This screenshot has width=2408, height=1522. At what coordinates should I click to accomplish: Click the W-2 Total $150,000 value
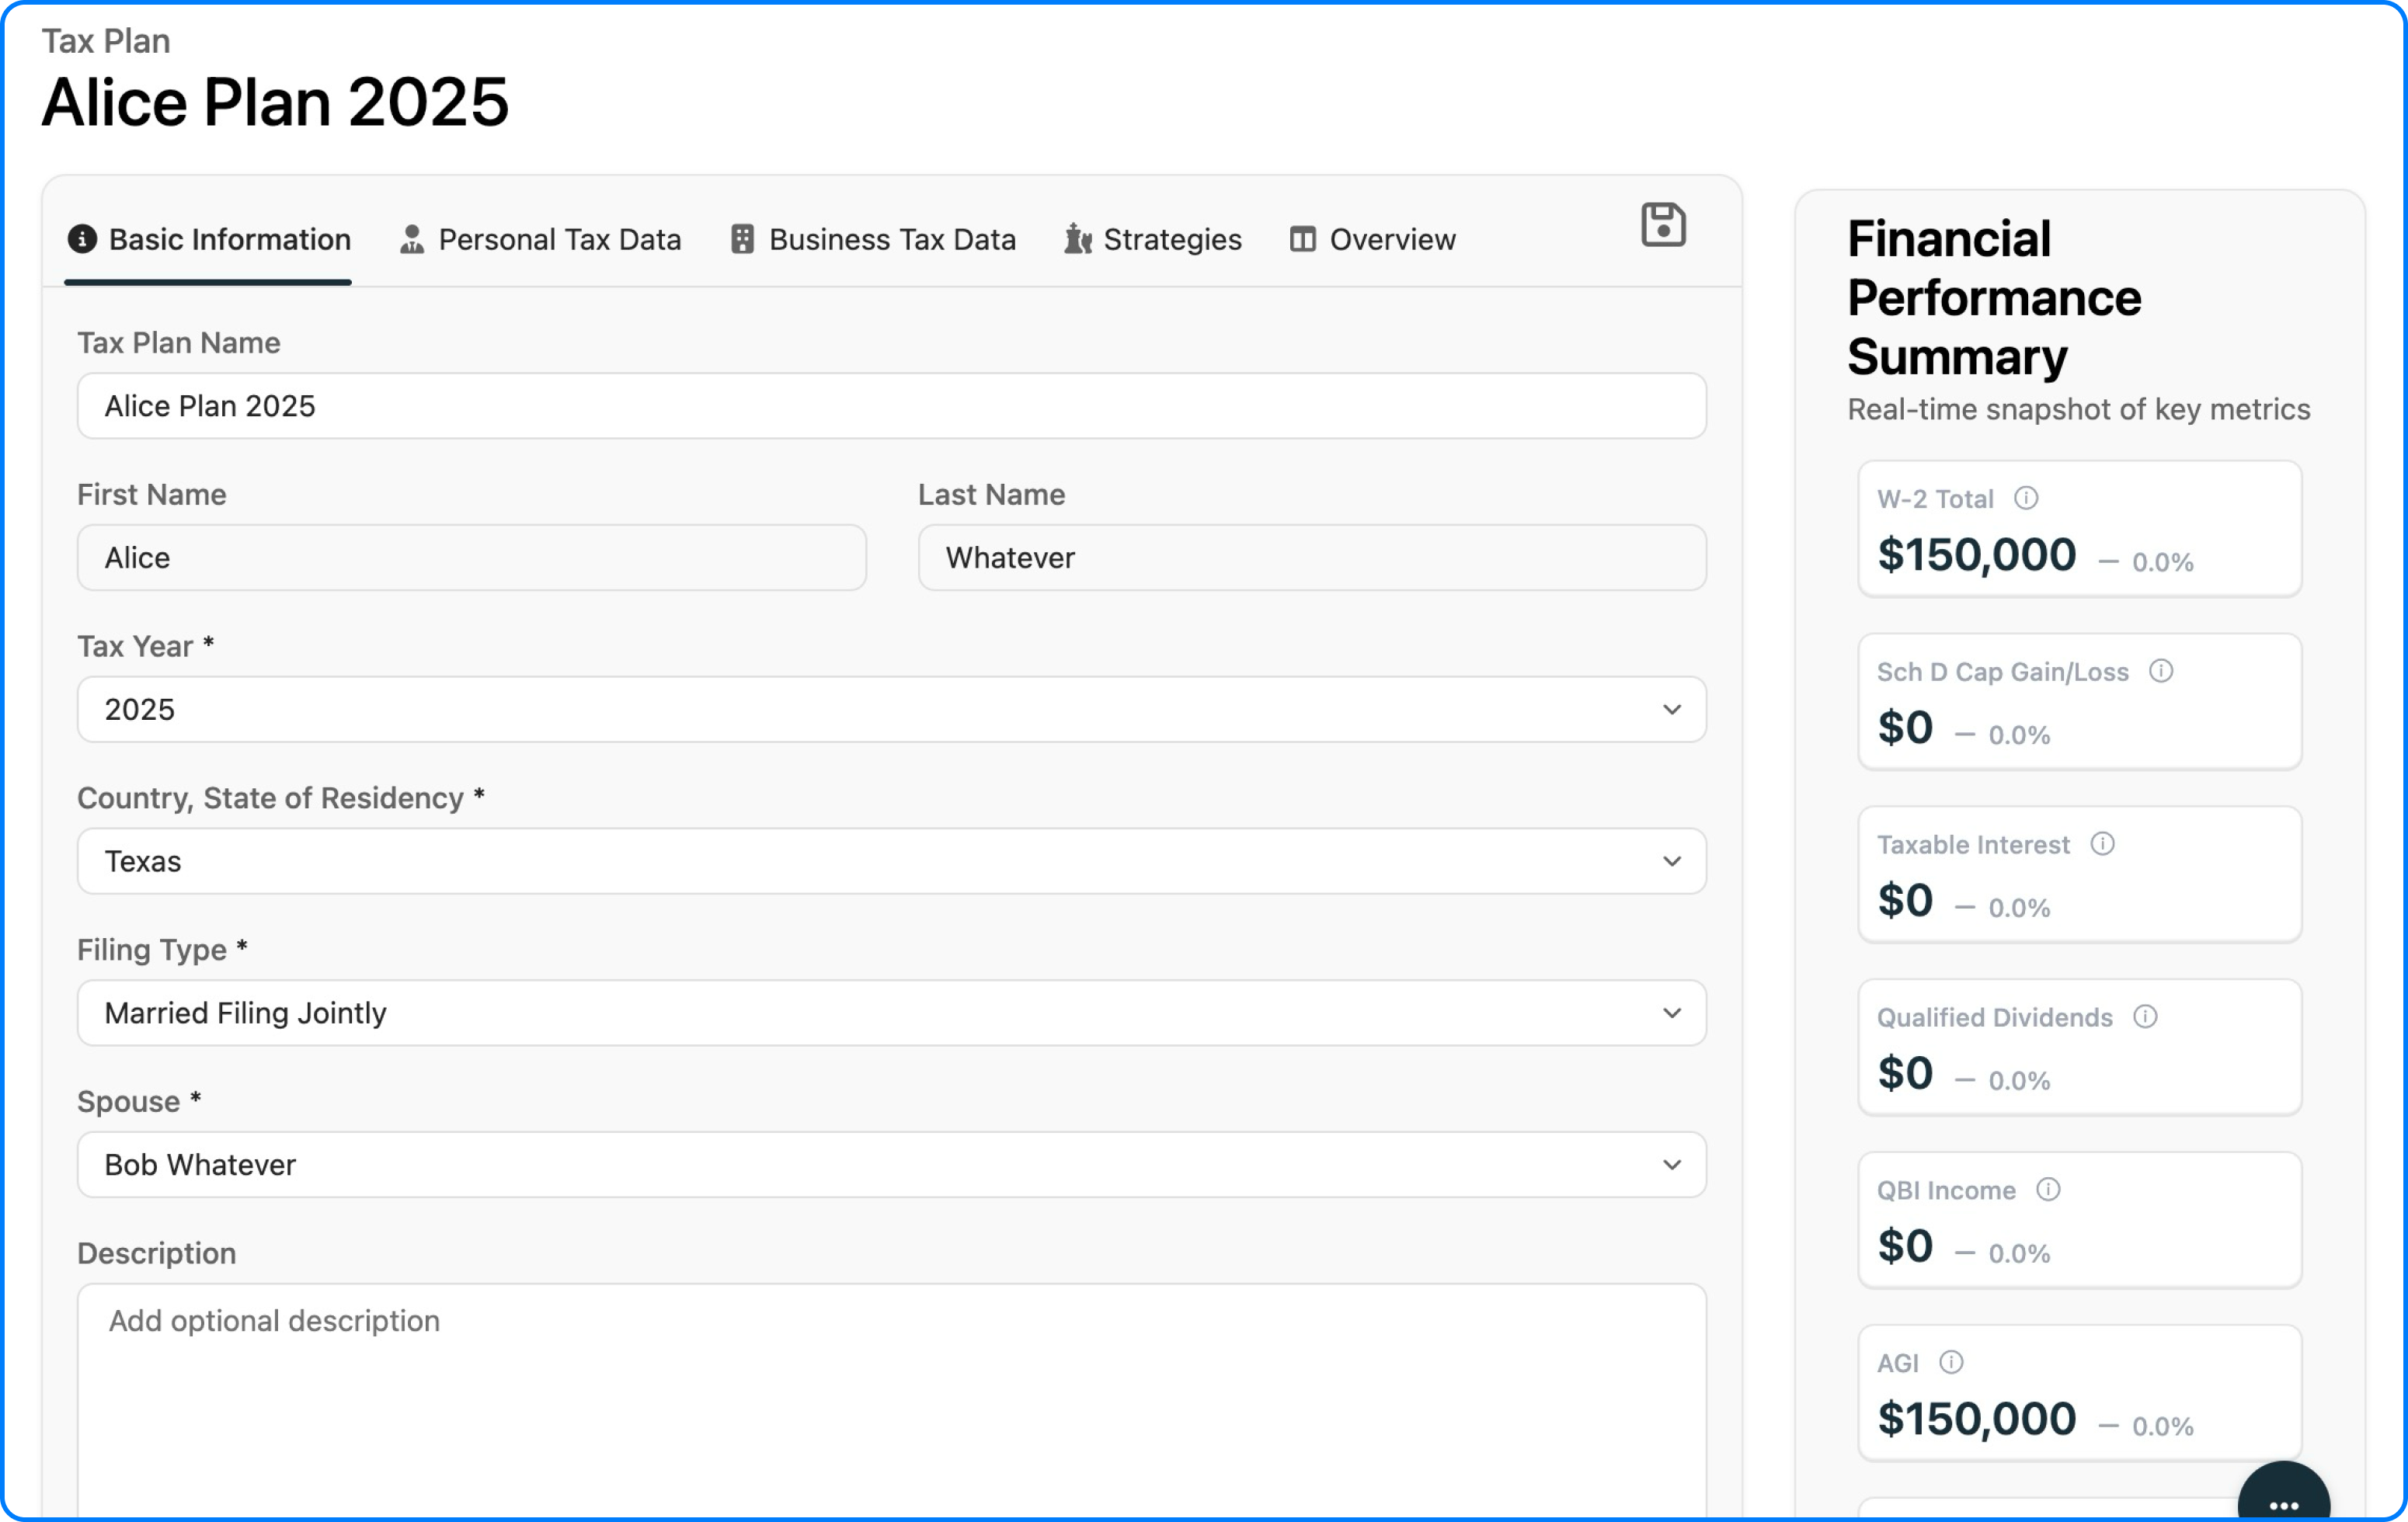coord(1977,555)
